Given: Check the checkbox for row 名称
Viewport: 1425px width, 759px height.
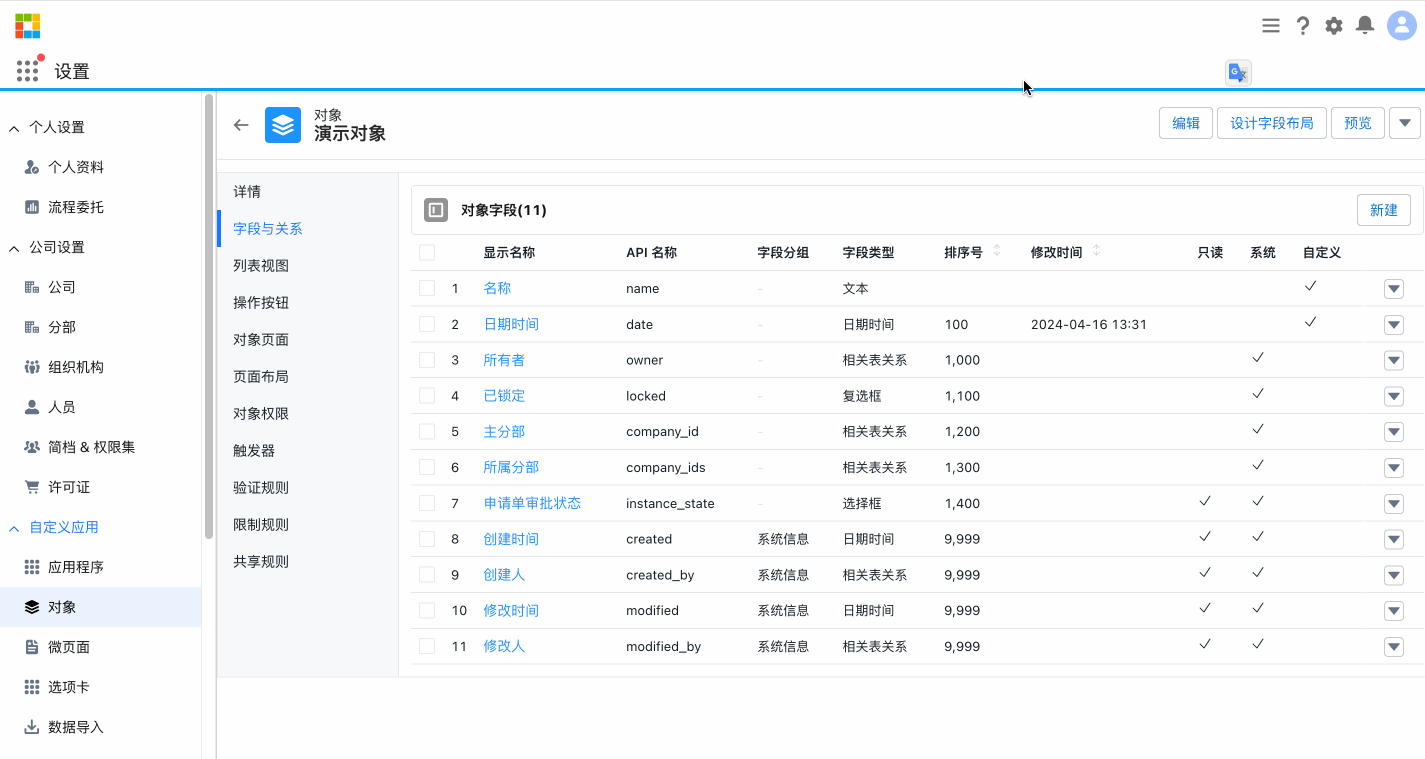Looking at the screenshot, I should point(427,288).
